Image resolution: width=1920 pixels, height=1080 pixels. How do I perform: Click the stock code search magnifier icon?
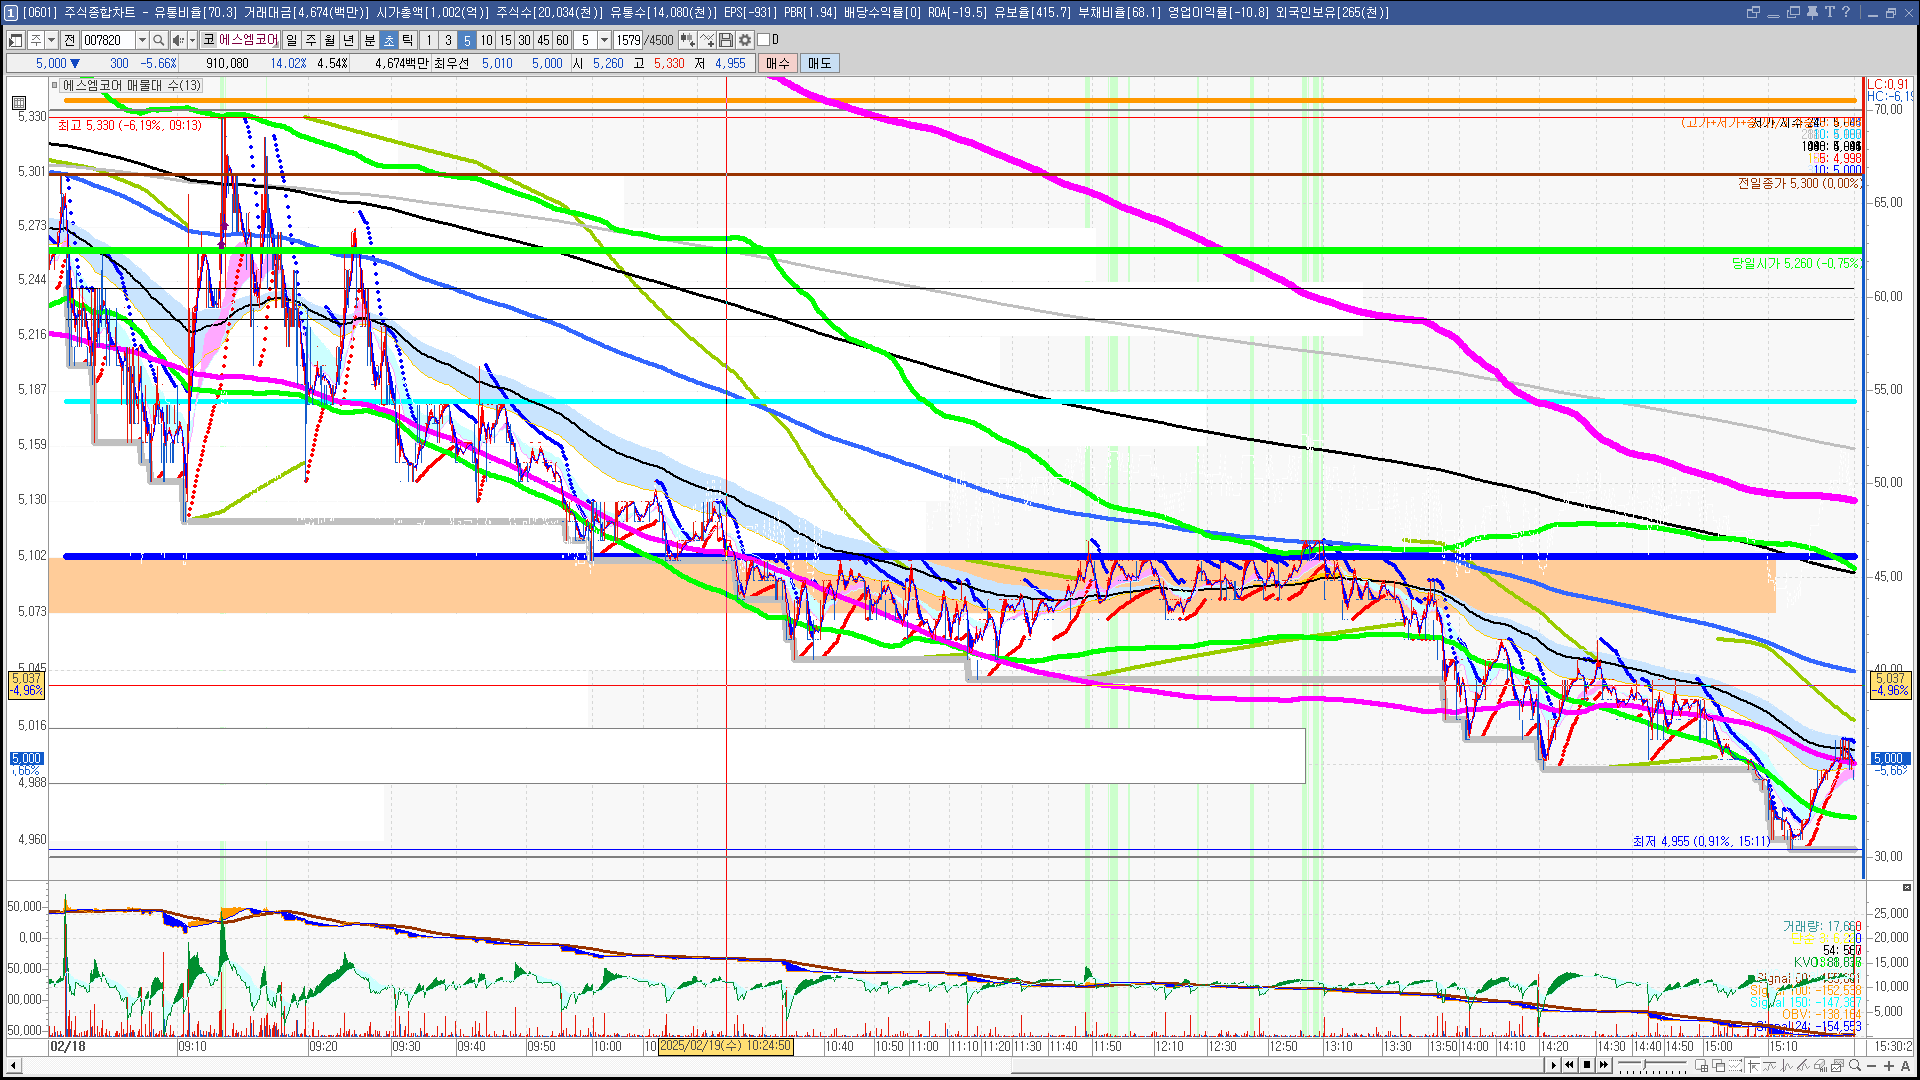pyautogui.click(x=158, y=40)
